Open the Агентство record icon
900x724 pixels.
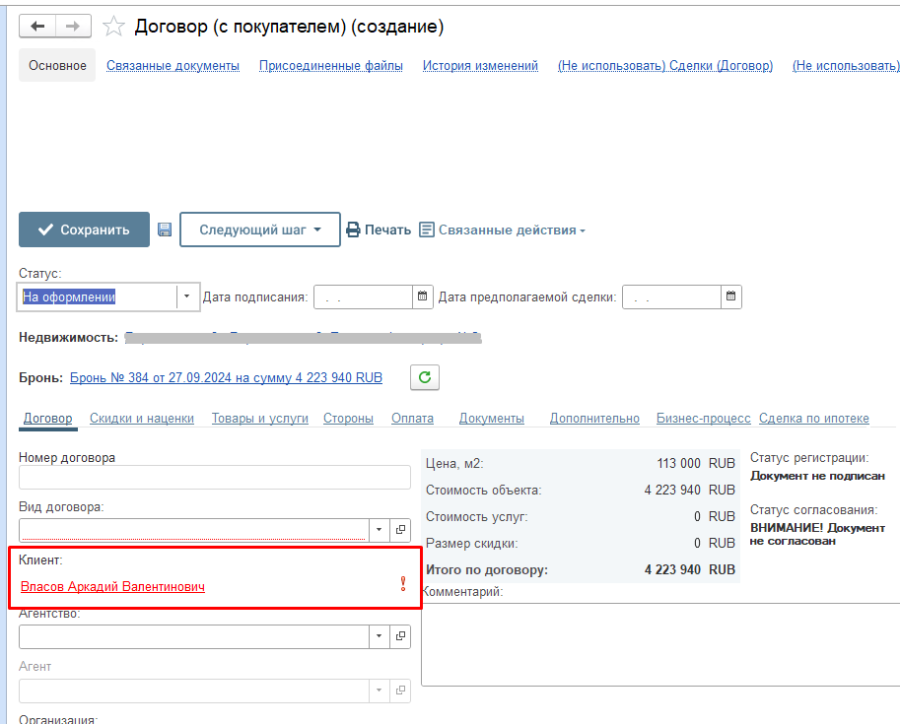(400, 636)
